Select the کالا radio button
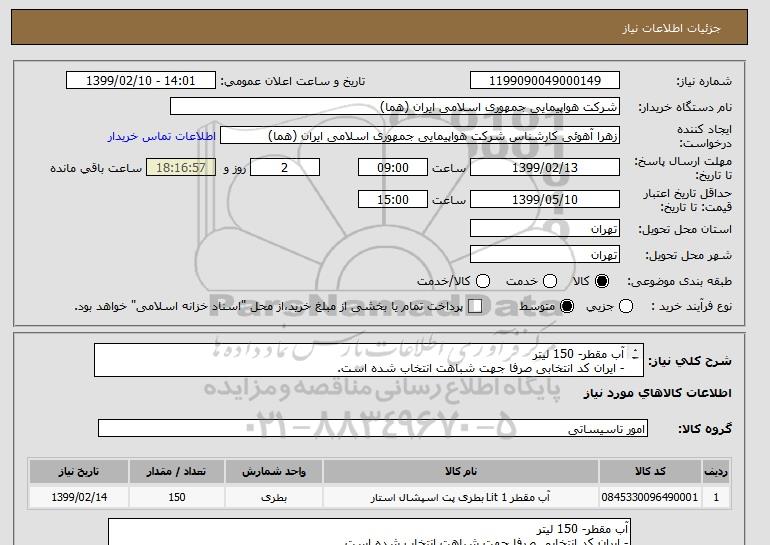This screenshot has height=545, width=770. [602, 281]
